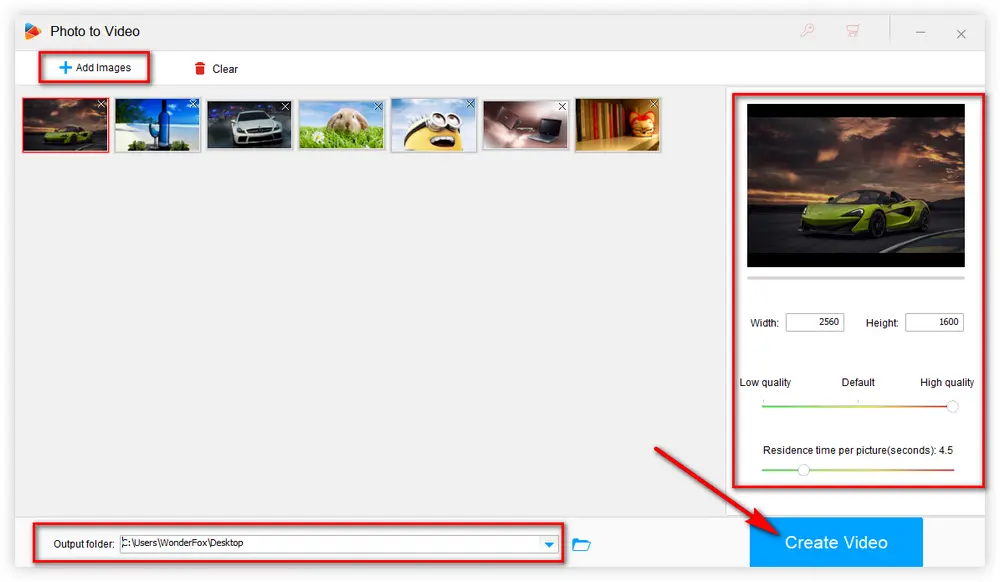Browse output folder with folder icon
This screenshot has width=1000, height=582.
581,544
